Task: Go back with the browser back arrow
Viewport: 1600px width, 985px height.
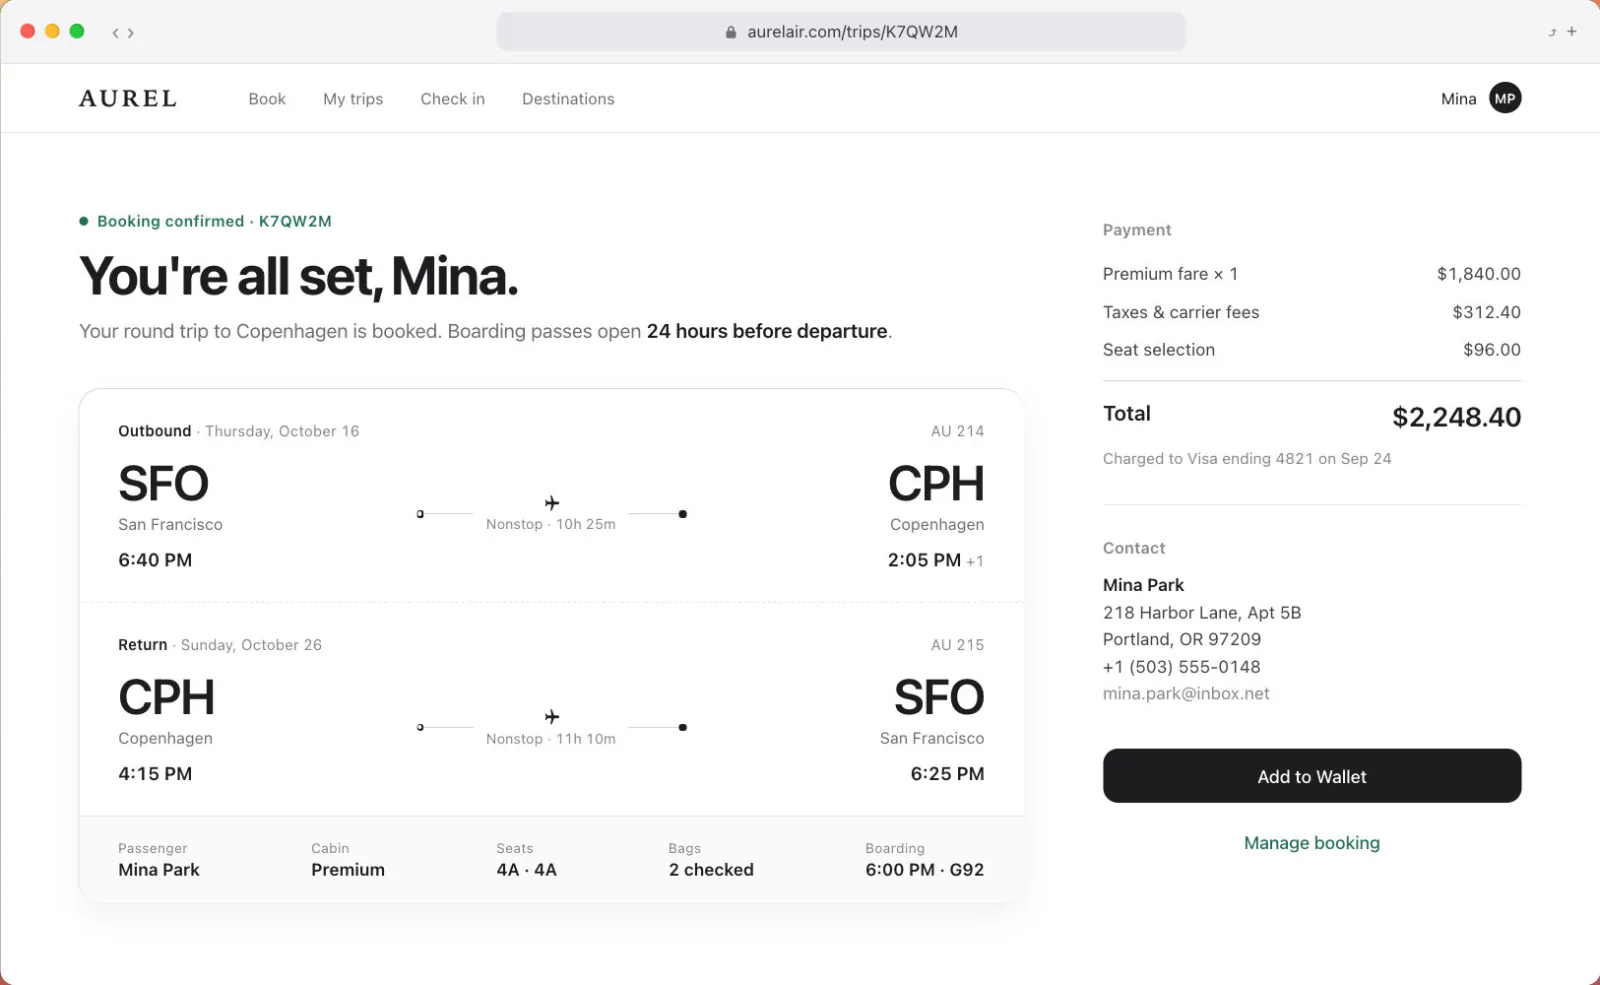Action: [115, 33]
